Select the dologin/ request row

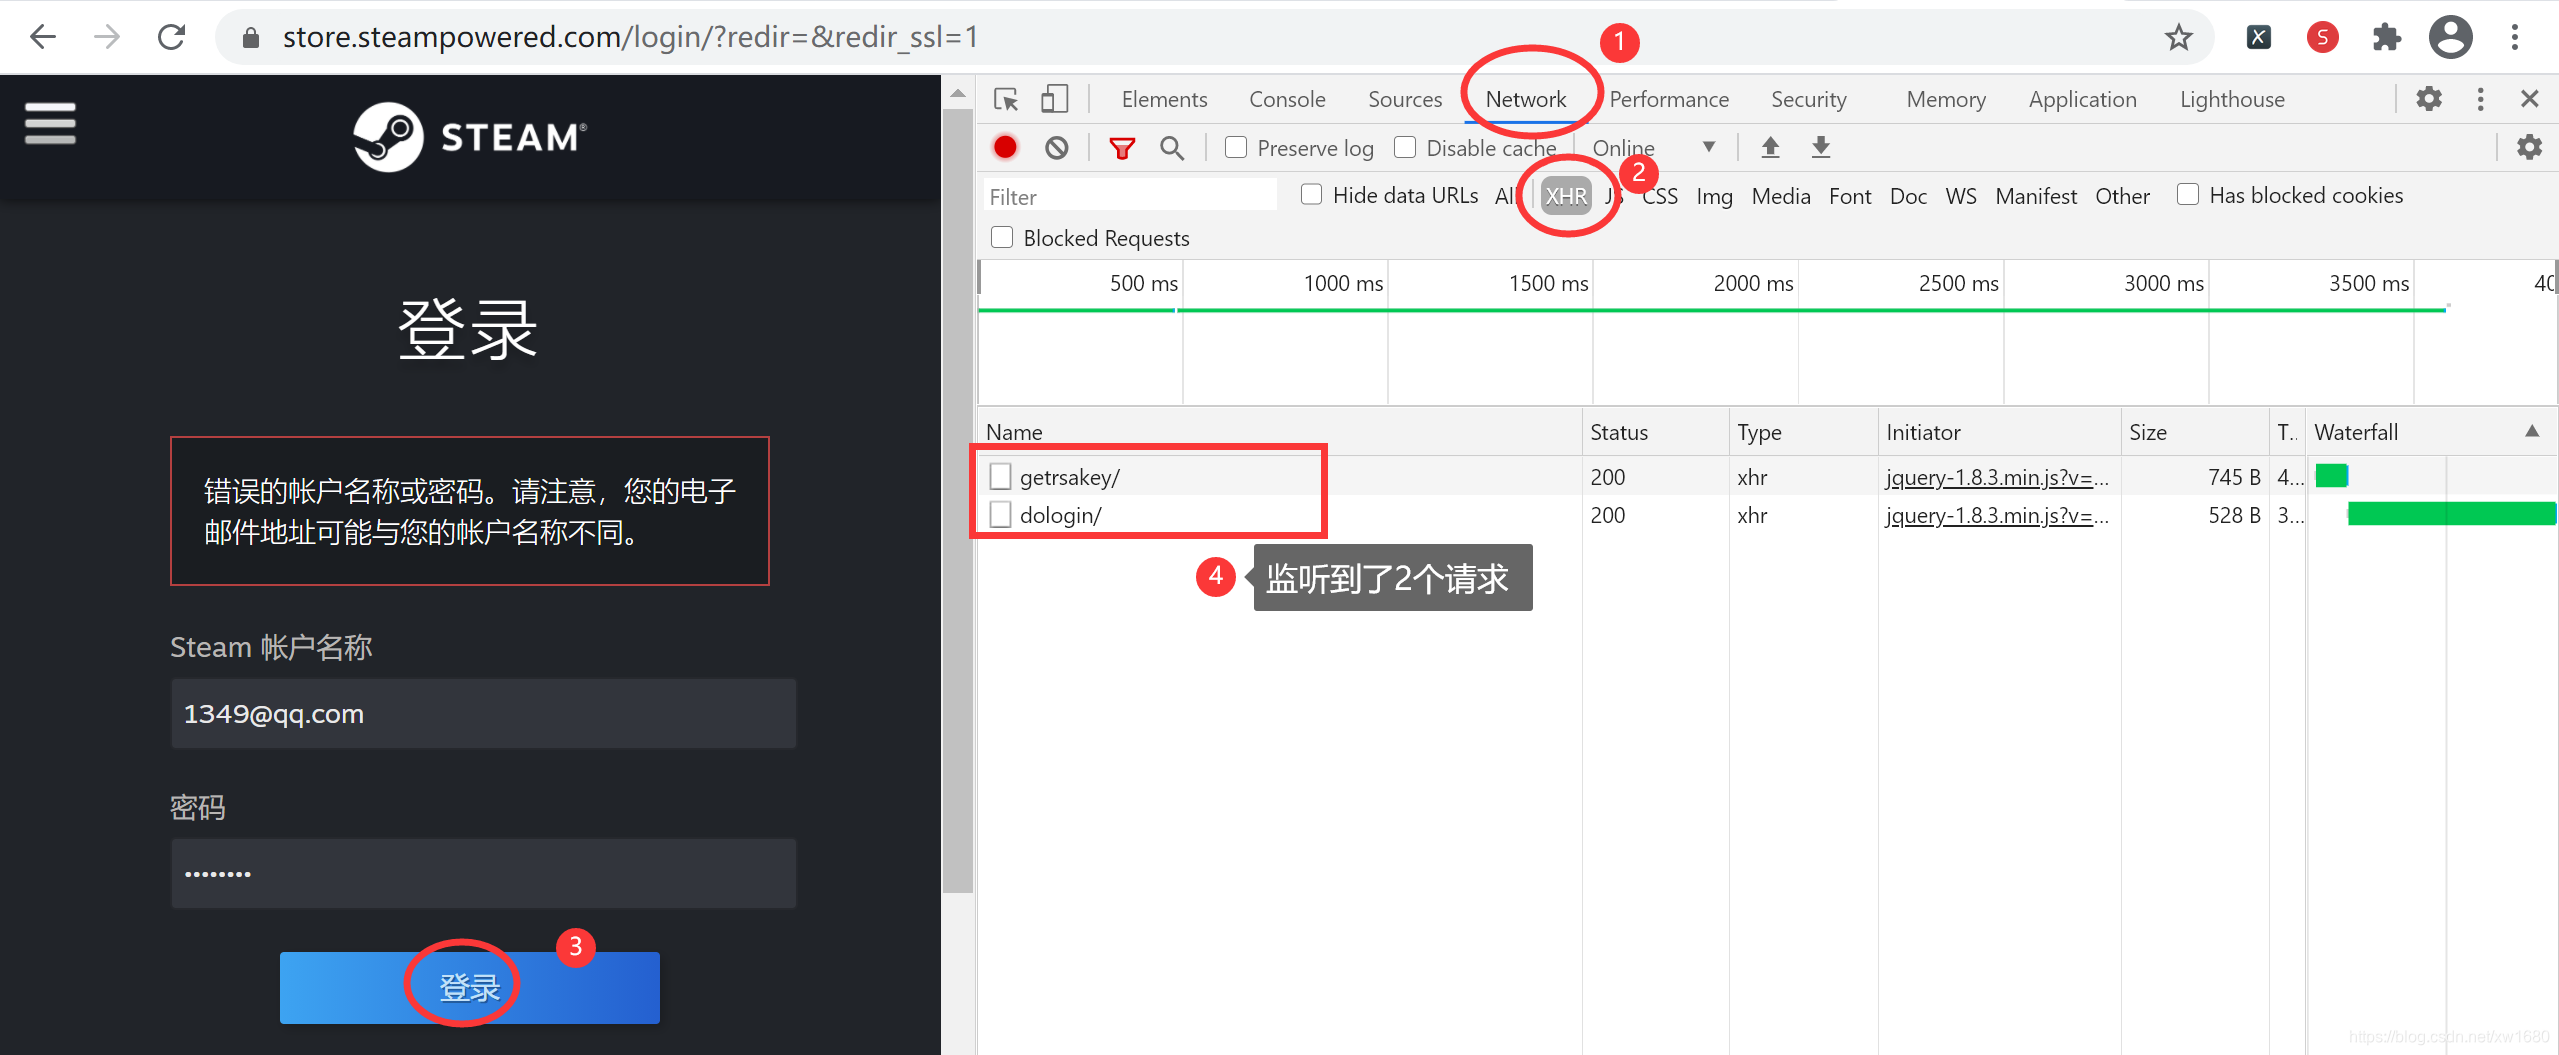pyautogui.click(x=1767, y=515)
